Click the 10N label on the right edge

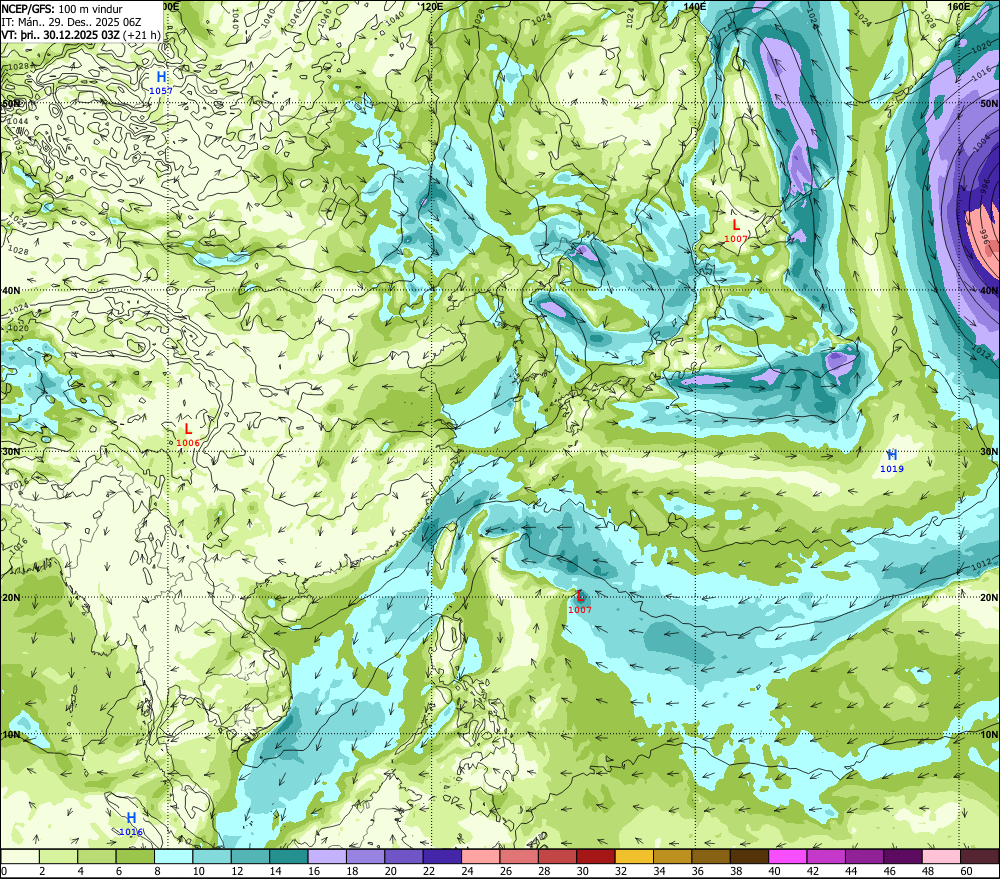click(989, 734)
